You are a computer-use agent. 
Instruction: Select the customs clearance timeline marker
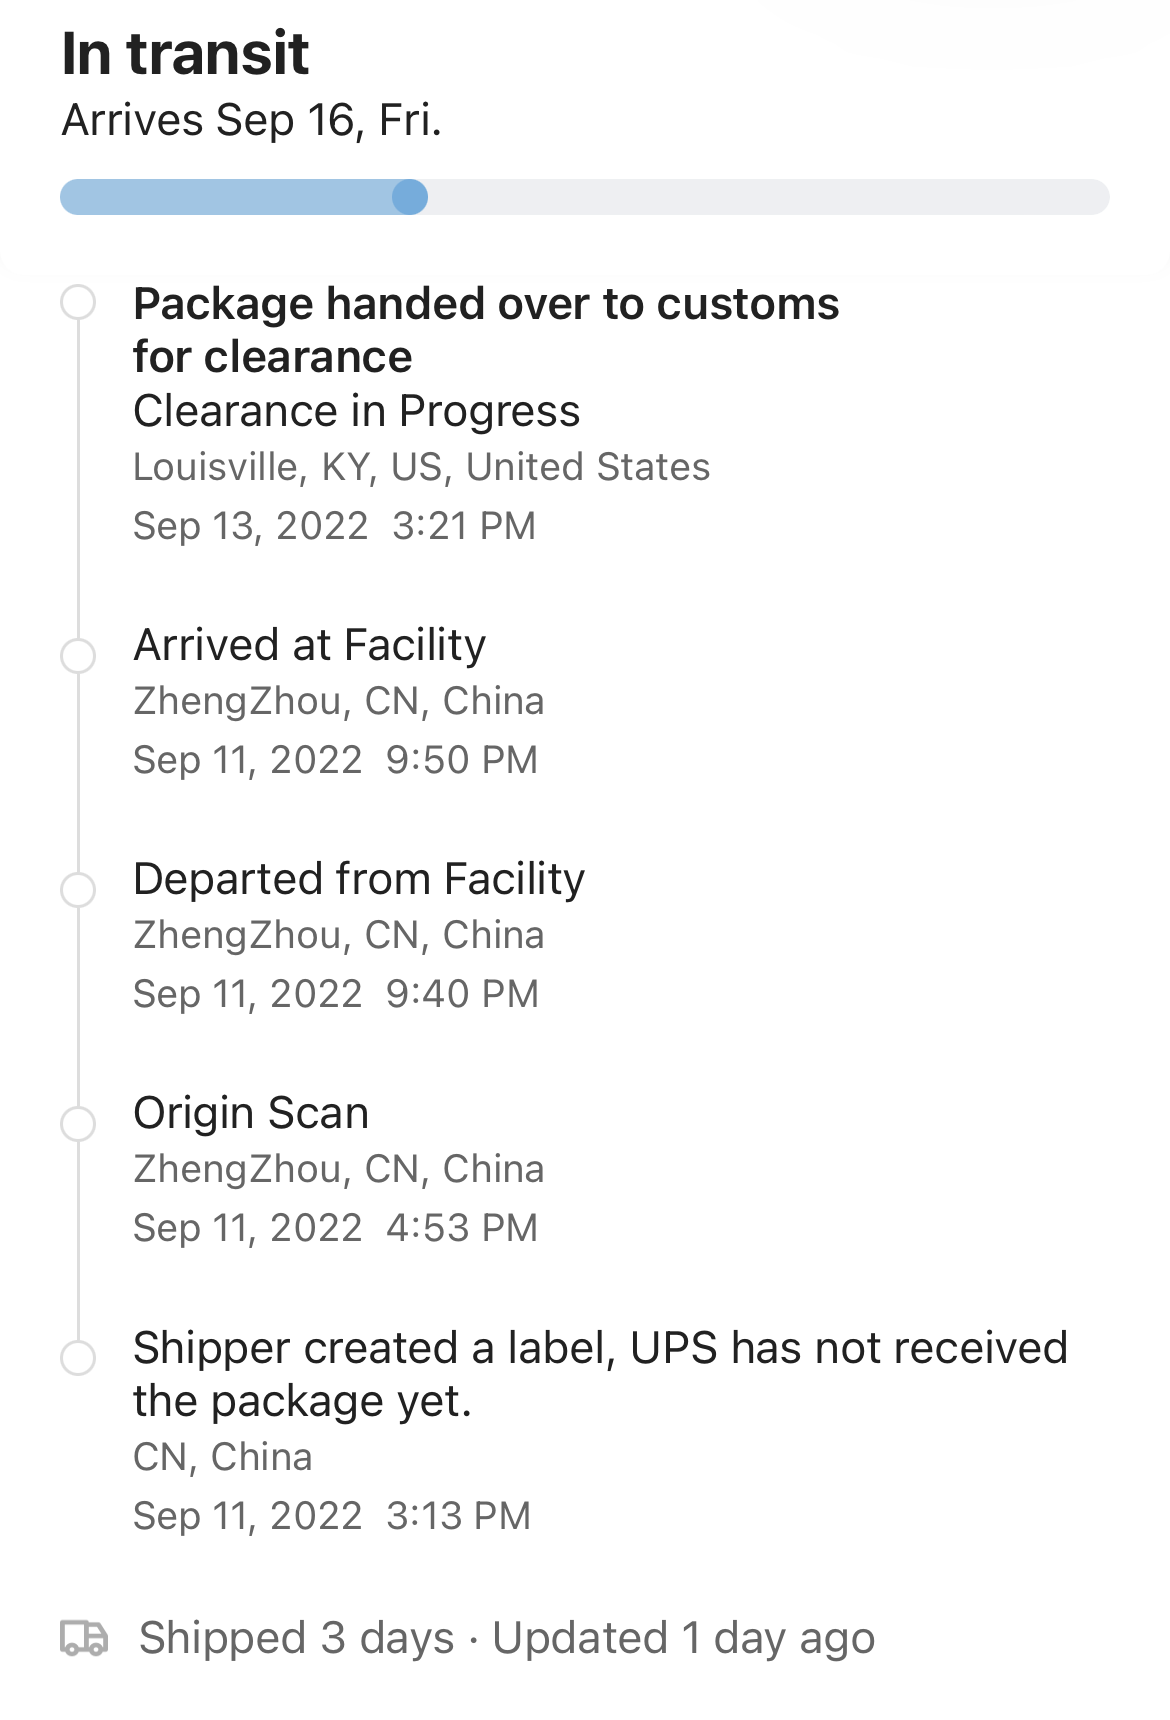(x=78, y=302)
